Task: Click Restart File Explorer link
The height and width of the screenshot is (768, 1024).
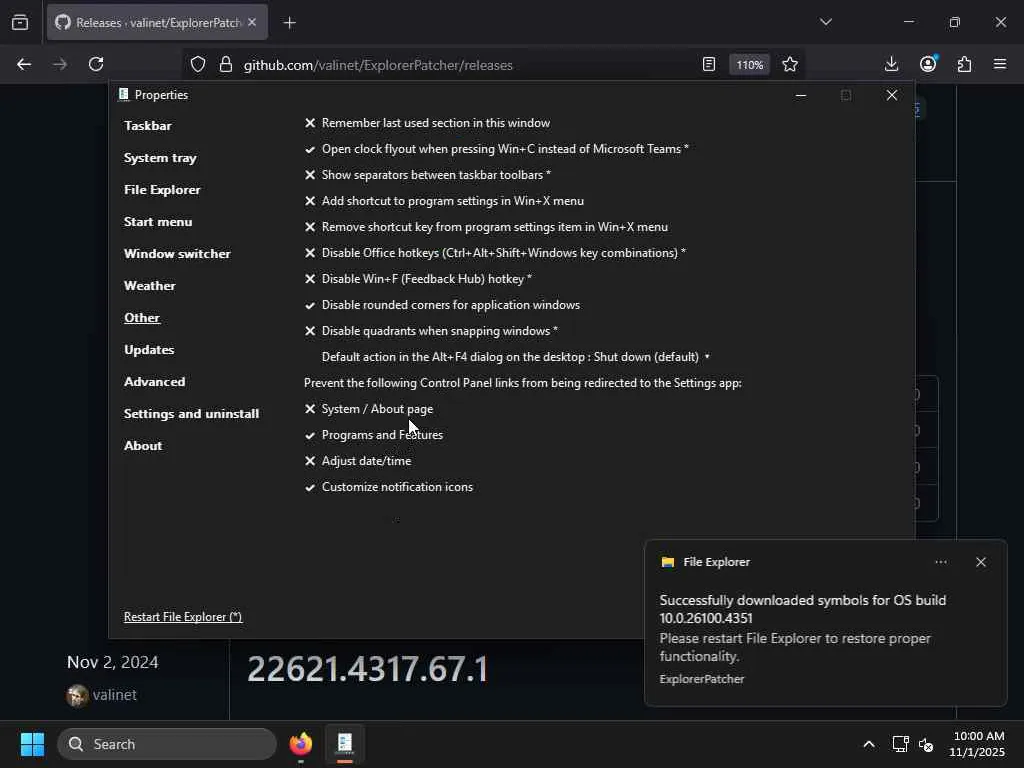Action: pos(183,616)
